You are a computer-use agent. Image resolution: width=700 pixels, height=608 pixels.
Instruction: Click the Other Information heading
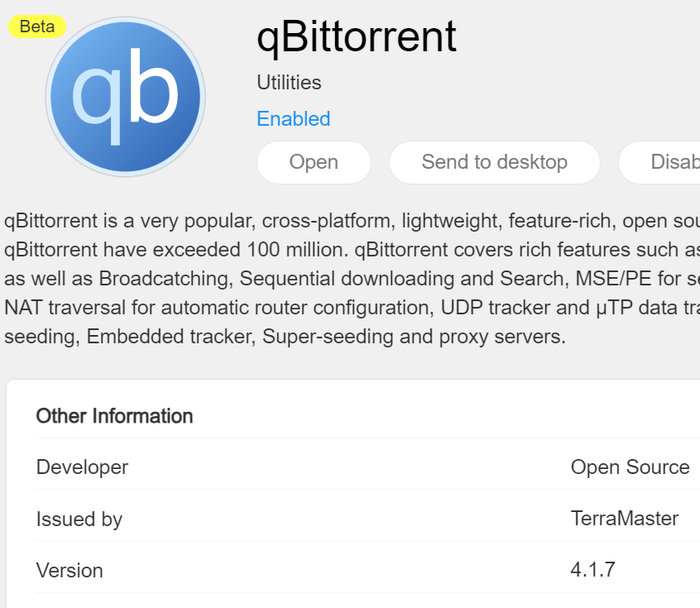114,416
